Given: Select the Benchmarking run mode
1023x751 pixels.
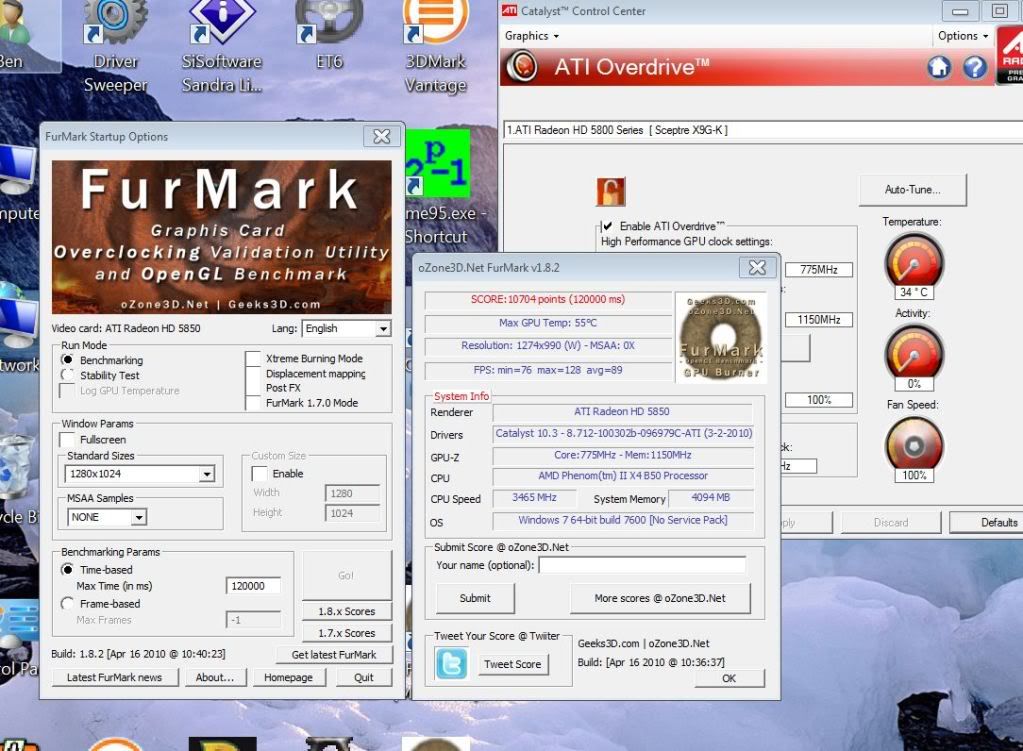Looking at the screenshot, I should click(x=67, y=360).
